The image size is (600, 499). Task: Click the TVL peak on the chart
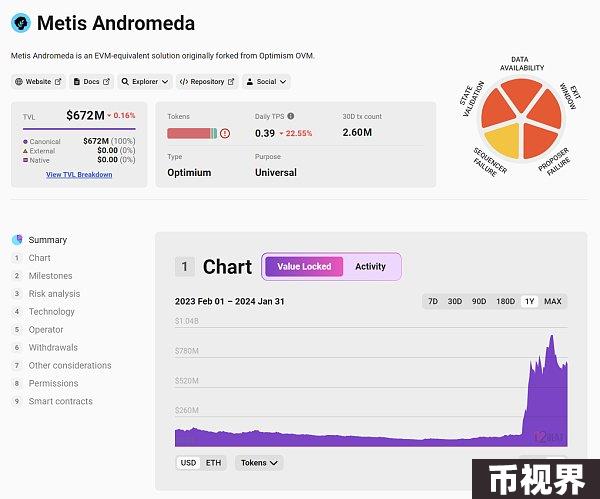(x=552, y=336)
